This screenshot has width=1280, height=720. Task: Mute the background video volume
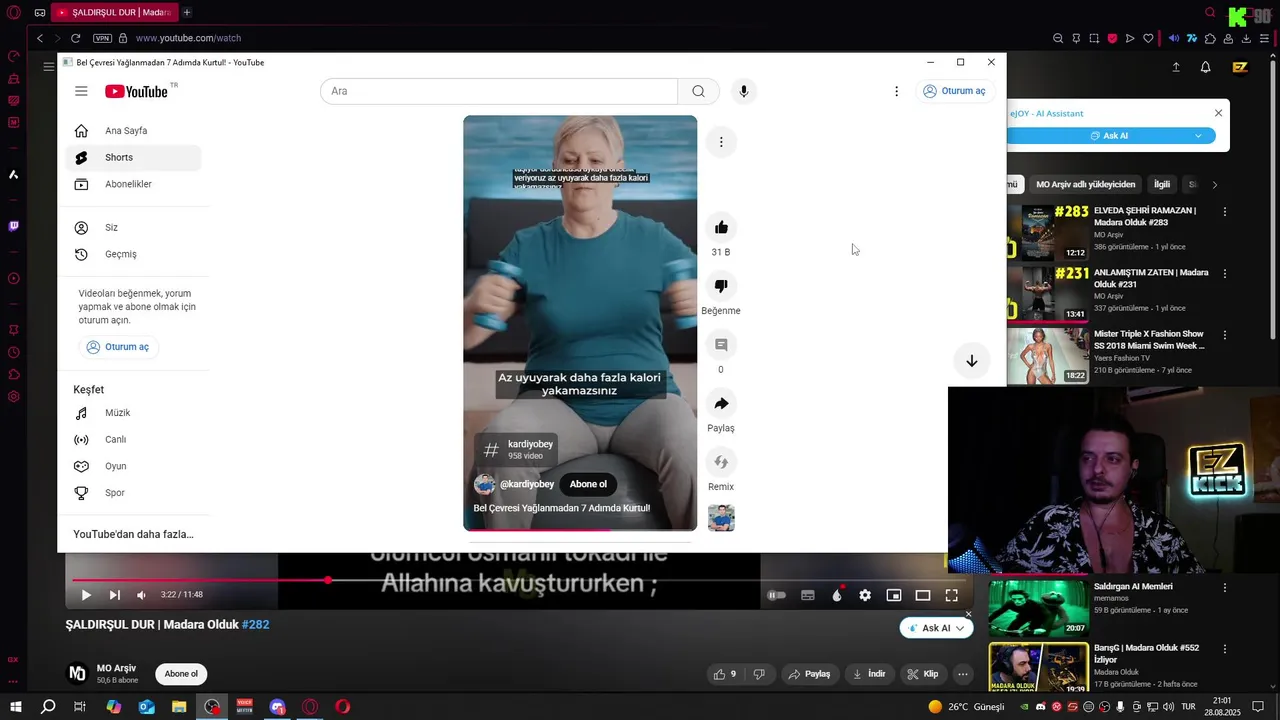141,595
